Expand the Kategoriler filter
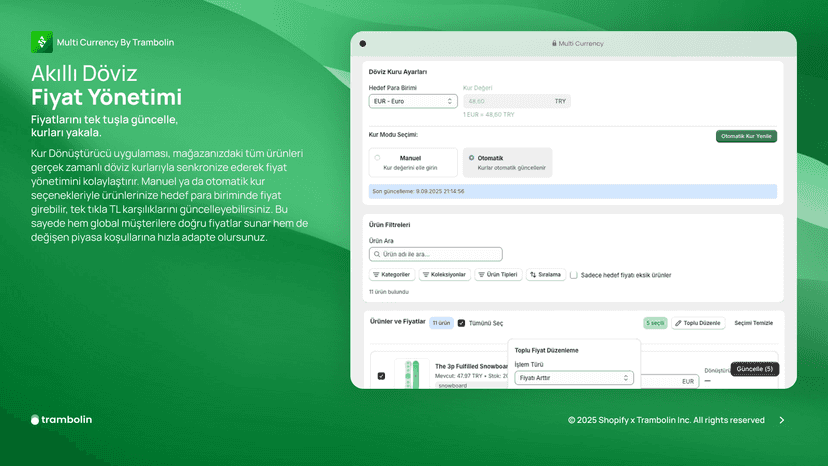Image resolution: width=828 pixels, height=466 pixels. tap(392, 275)
